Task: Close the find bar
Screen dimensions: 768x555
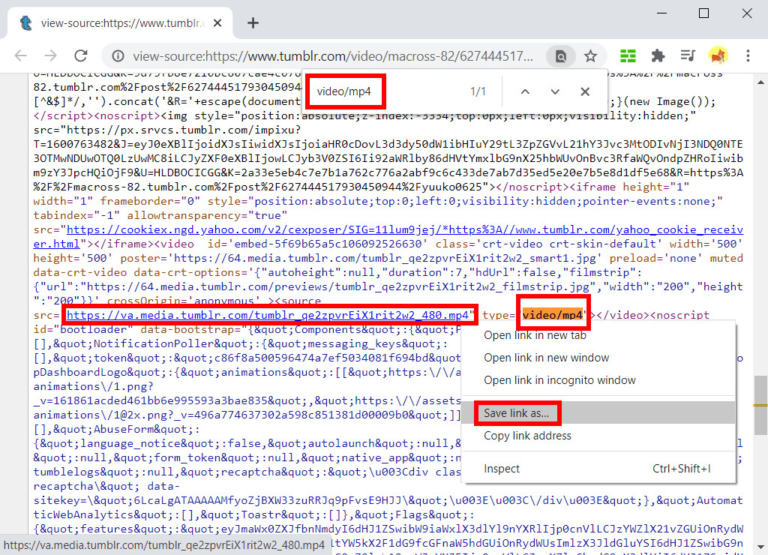Action: [585, 92]
